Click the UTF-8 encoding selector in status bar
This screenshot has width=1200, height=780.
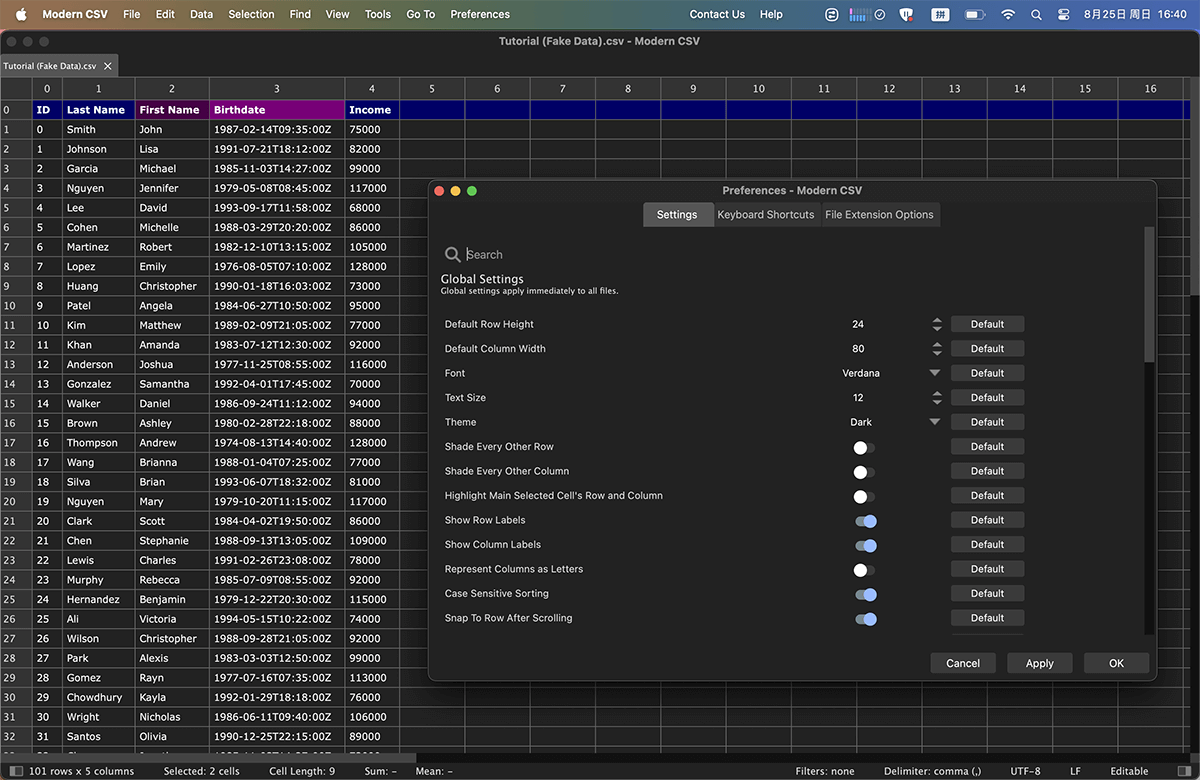point(1026,772)
